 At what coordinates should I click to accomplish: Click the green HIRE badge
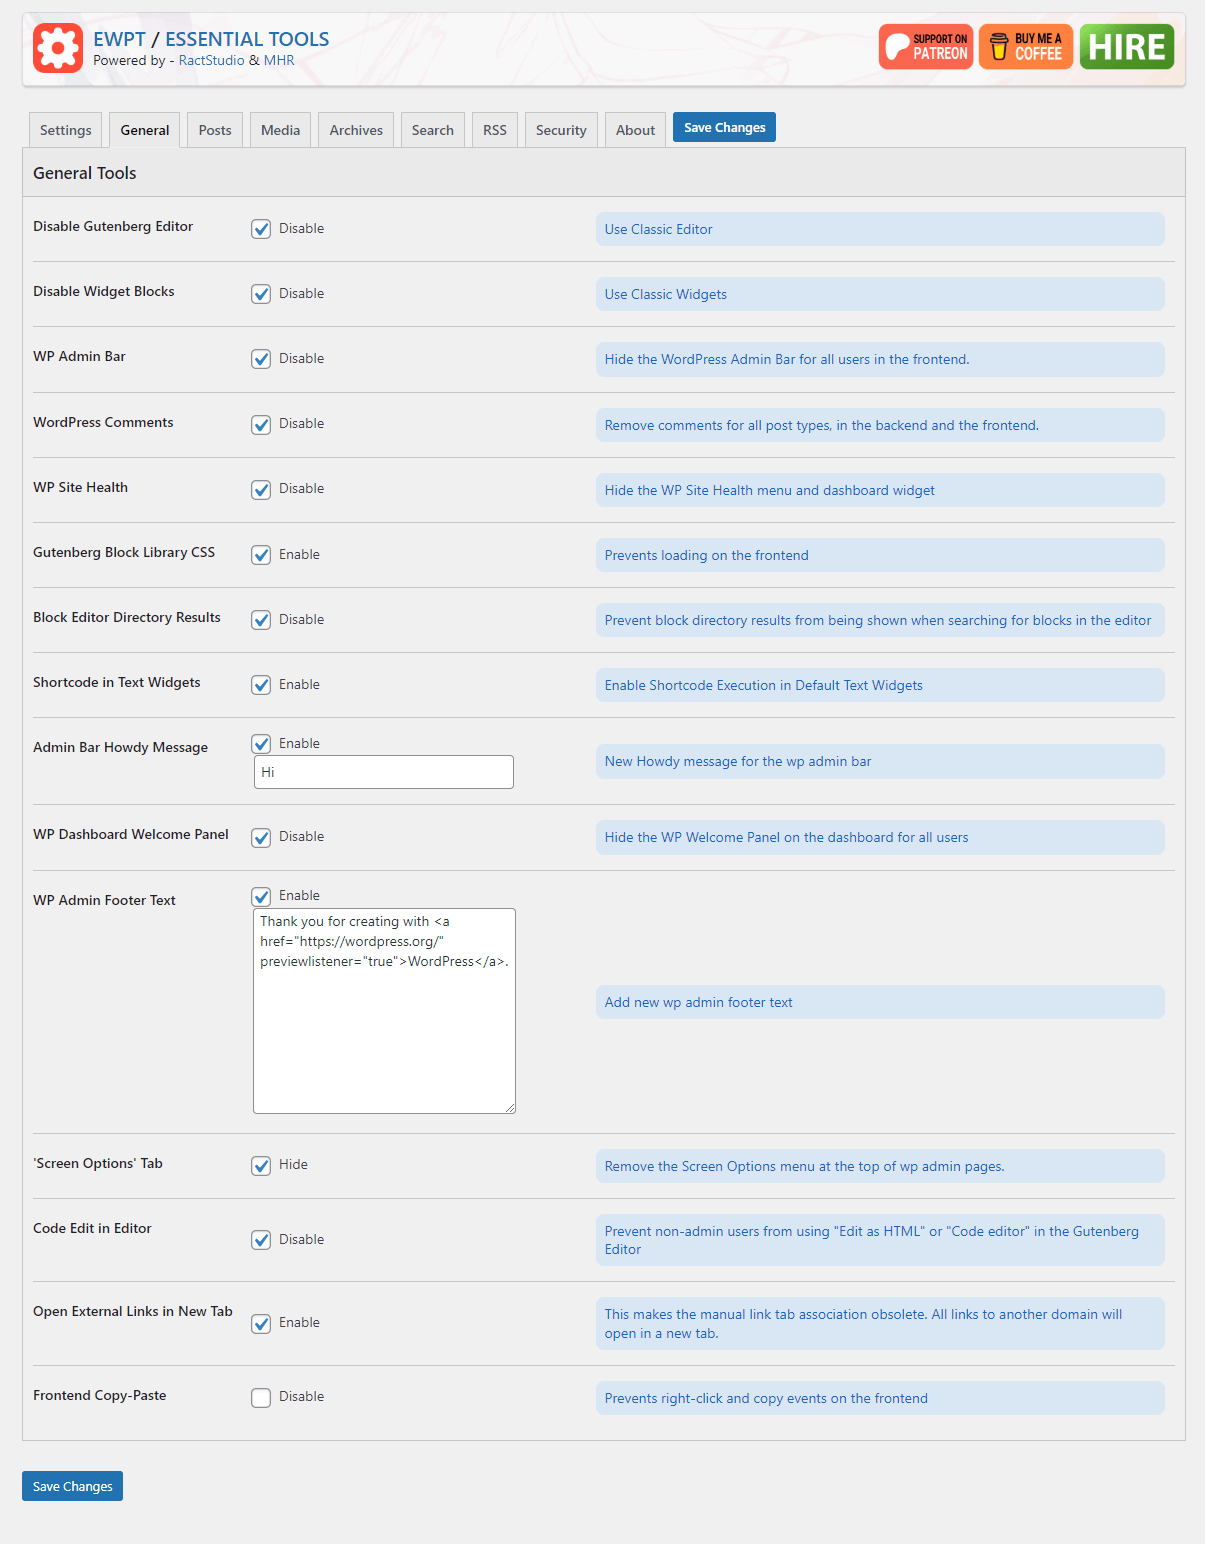[x=1127, y=47]
